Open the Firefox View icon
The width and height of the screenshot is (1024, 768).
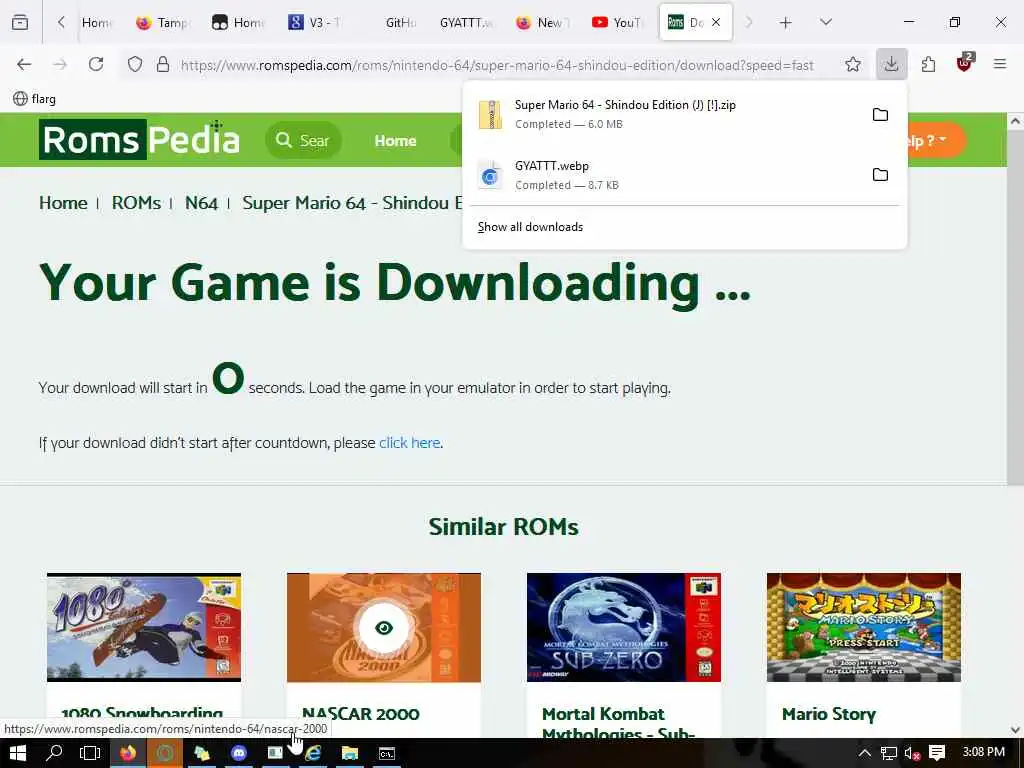(x=20, y=22)
